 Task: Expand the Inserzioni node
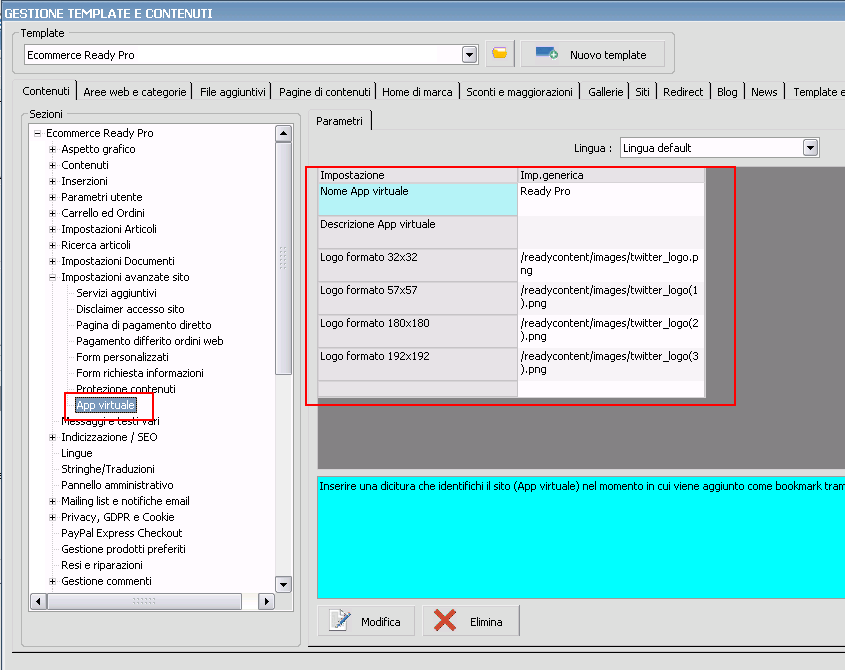click(x=52, y=181)
